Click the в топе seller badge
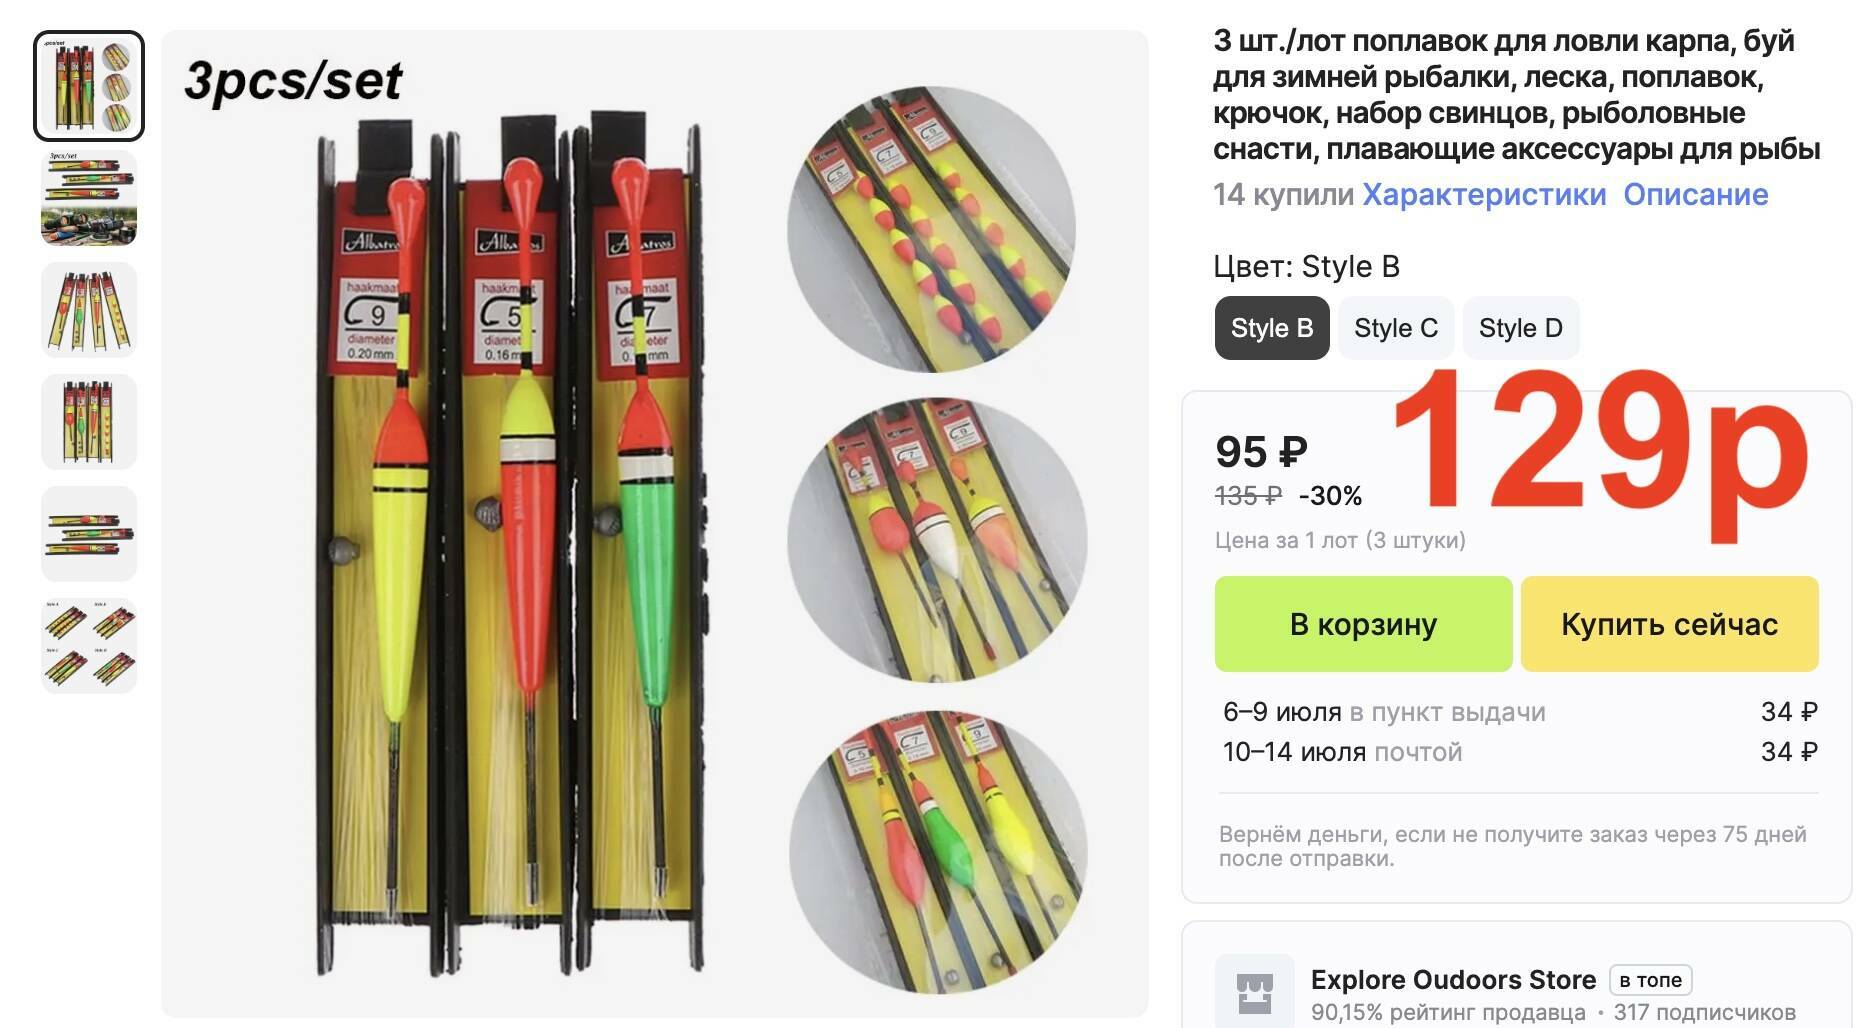 1650,980
